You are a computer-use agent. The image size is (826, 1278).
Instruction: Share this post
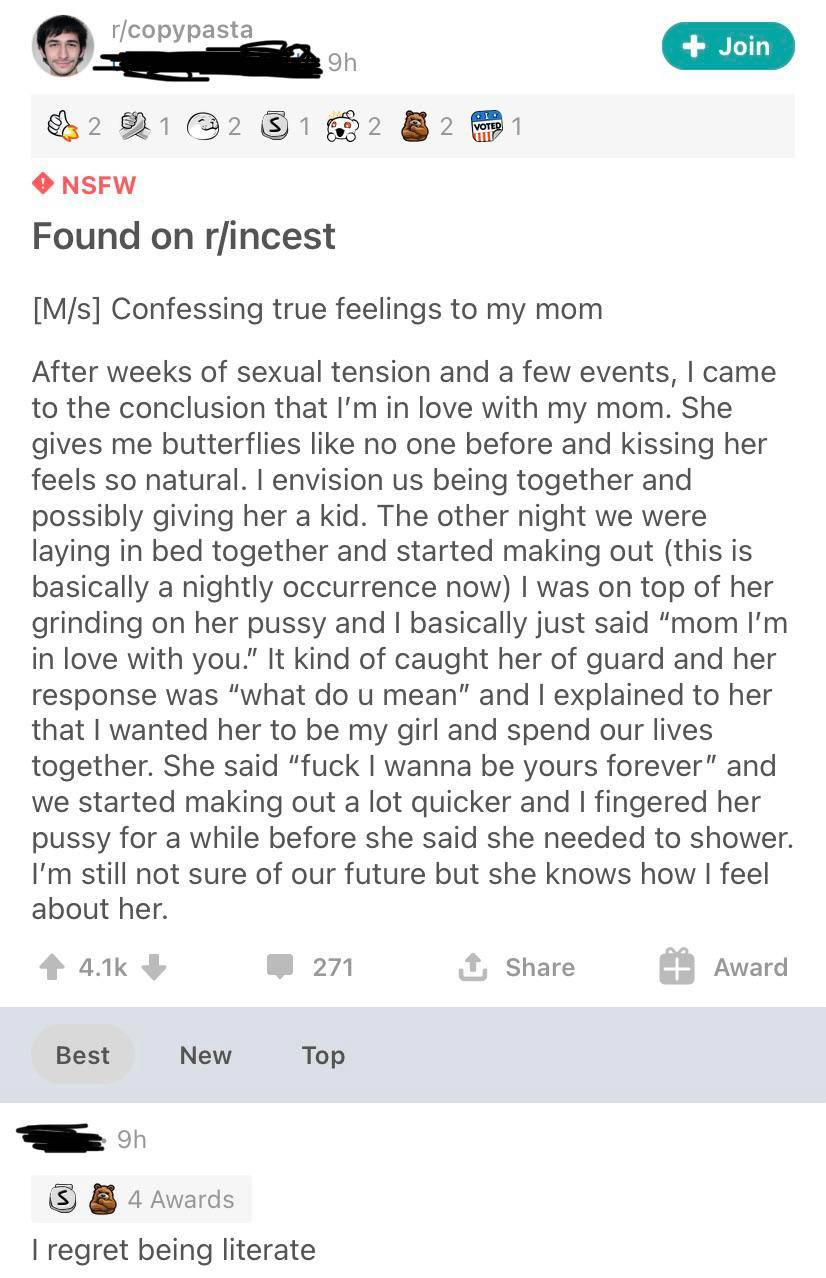click(x=516, y=967)
